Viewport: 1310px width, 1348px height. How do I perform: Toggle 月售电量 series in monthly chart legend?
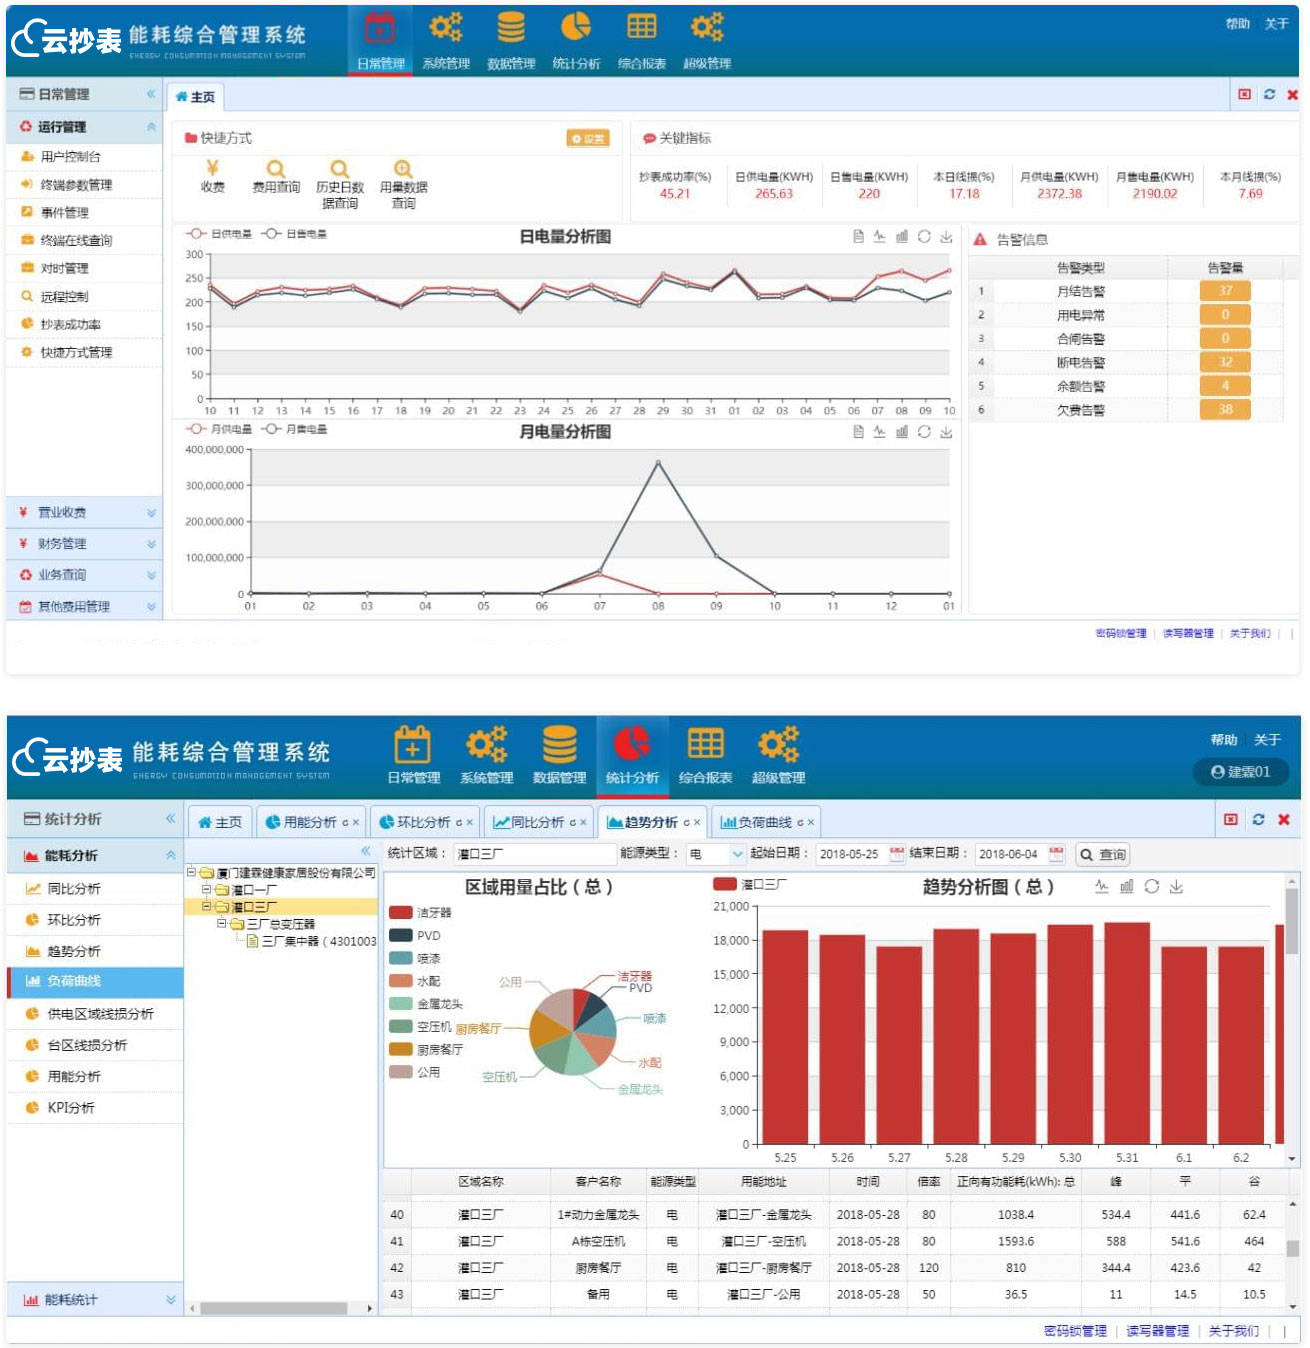(295, 429)
